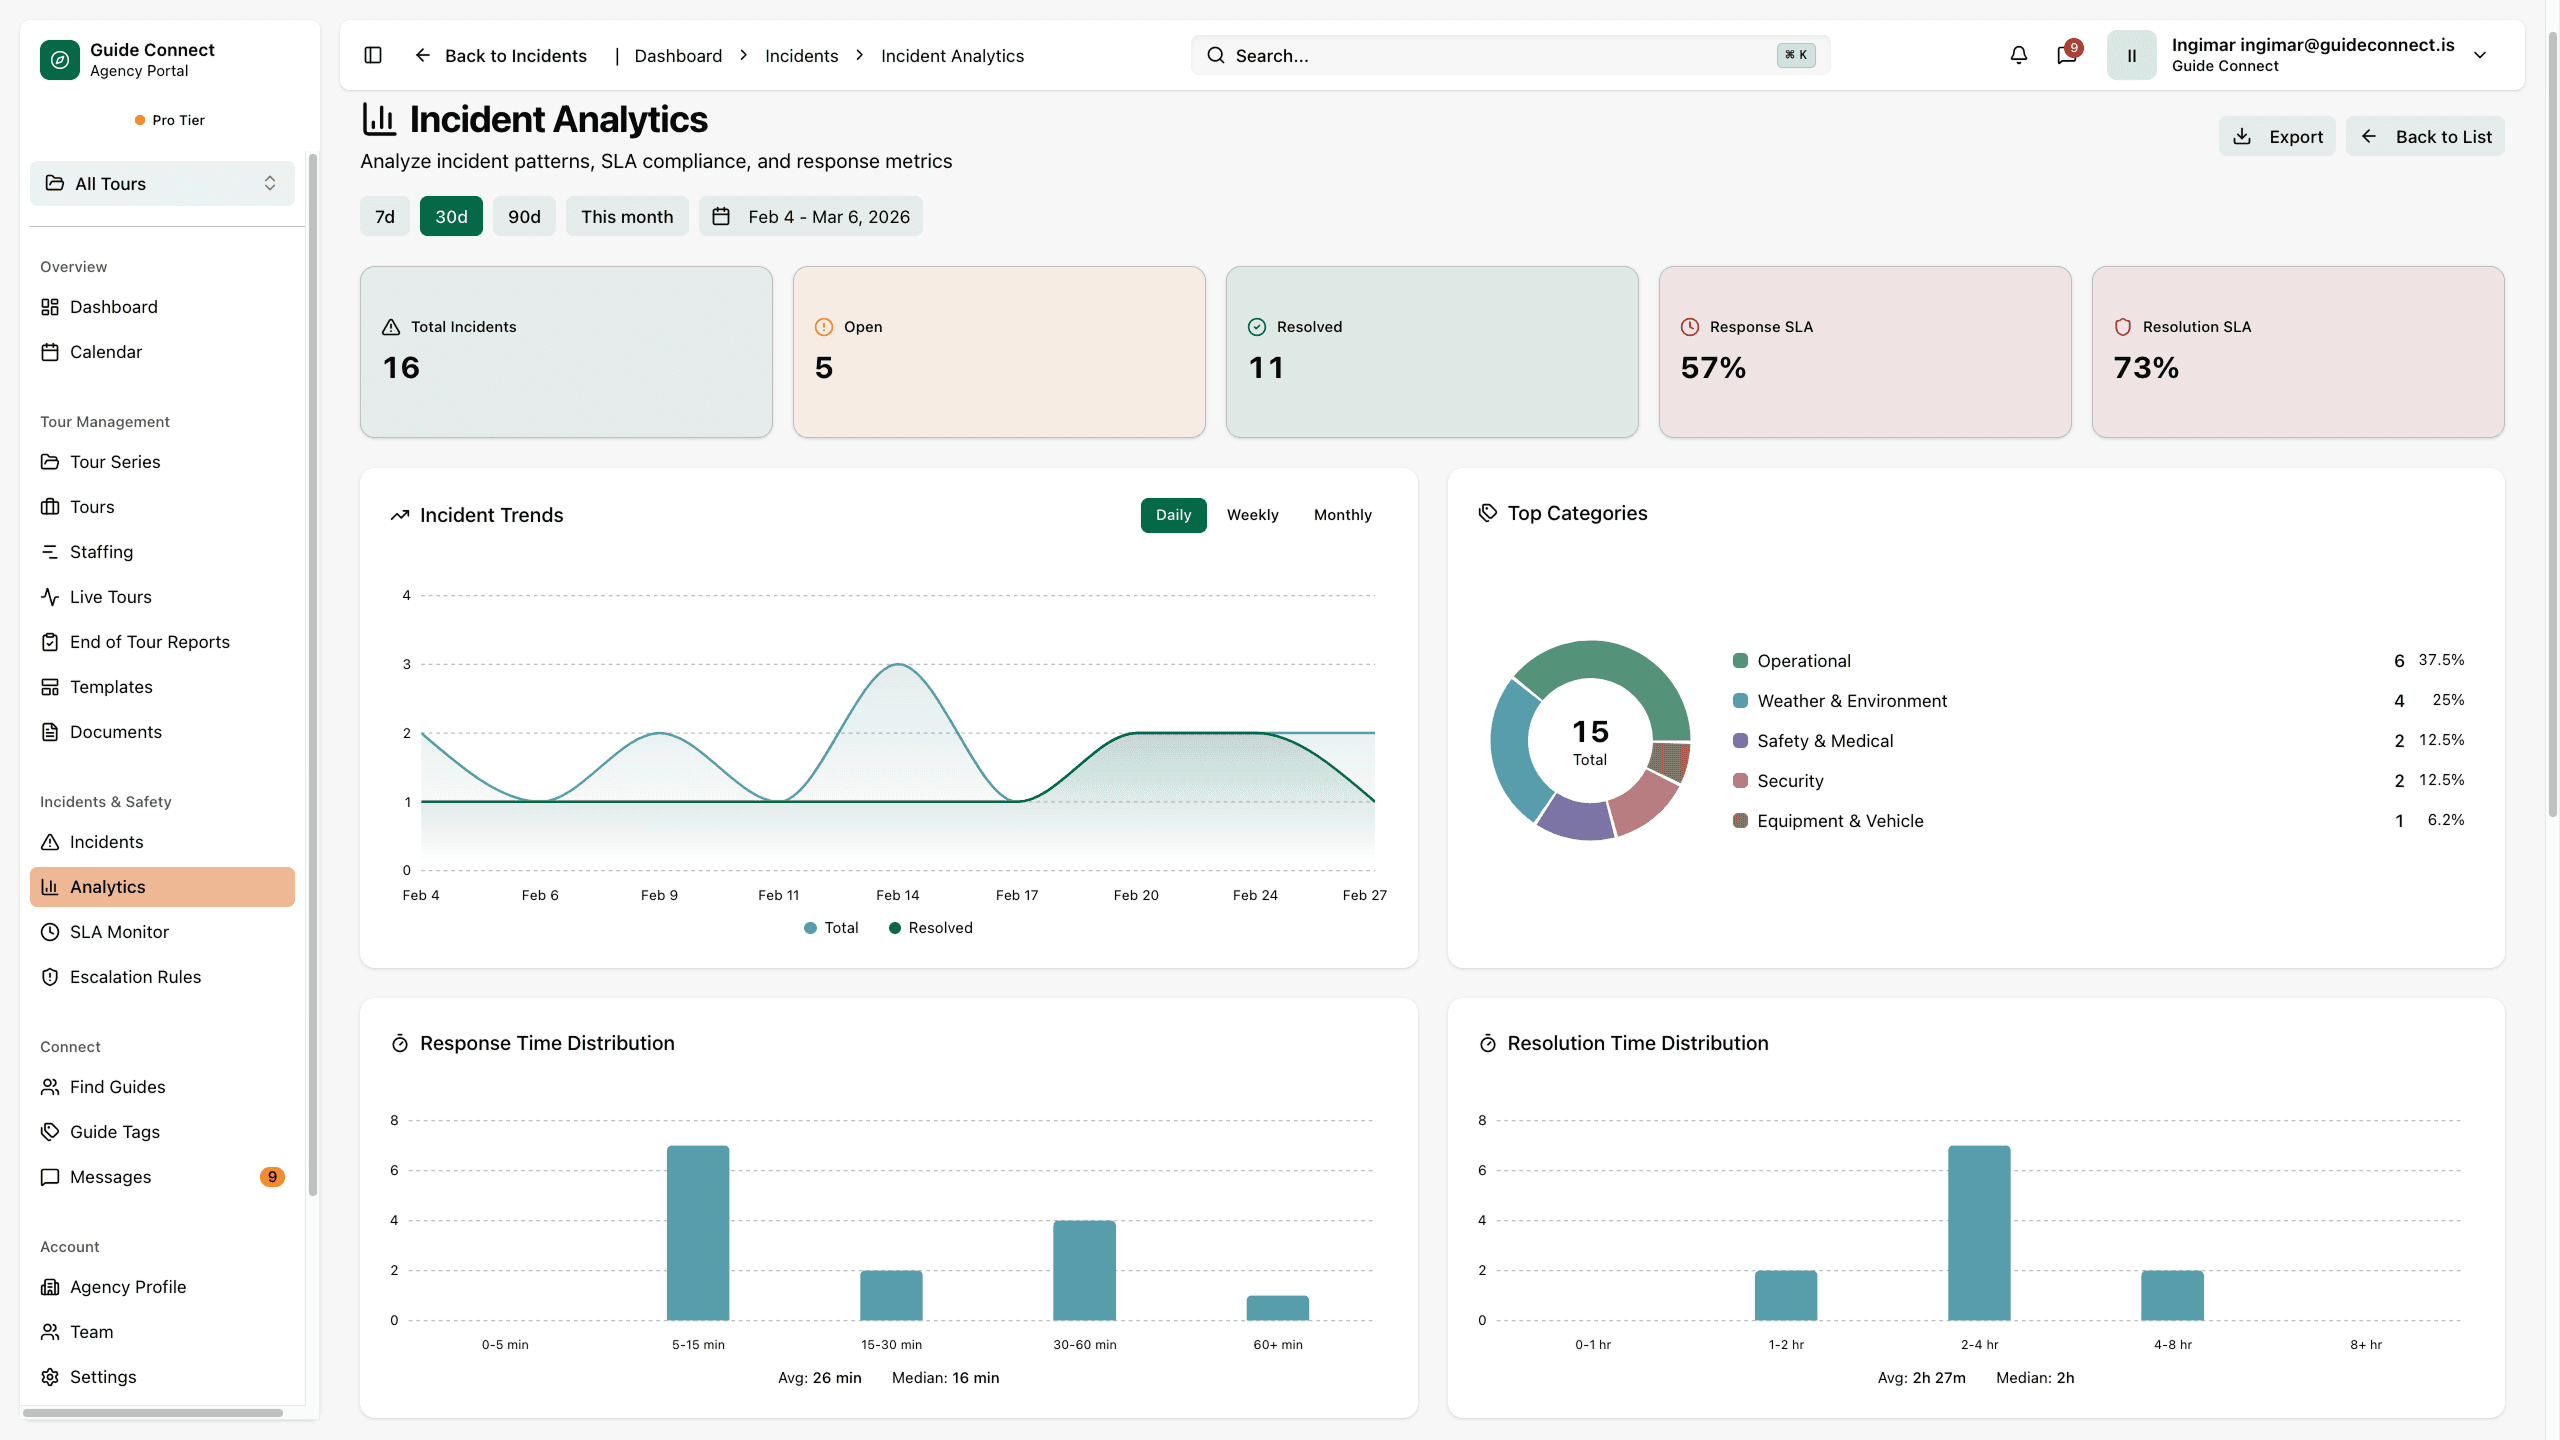Open Guide Tags in sidebar
Image resolution: width=2560 pixels, height=1440 pixels.
click(x=114, y=1132)
